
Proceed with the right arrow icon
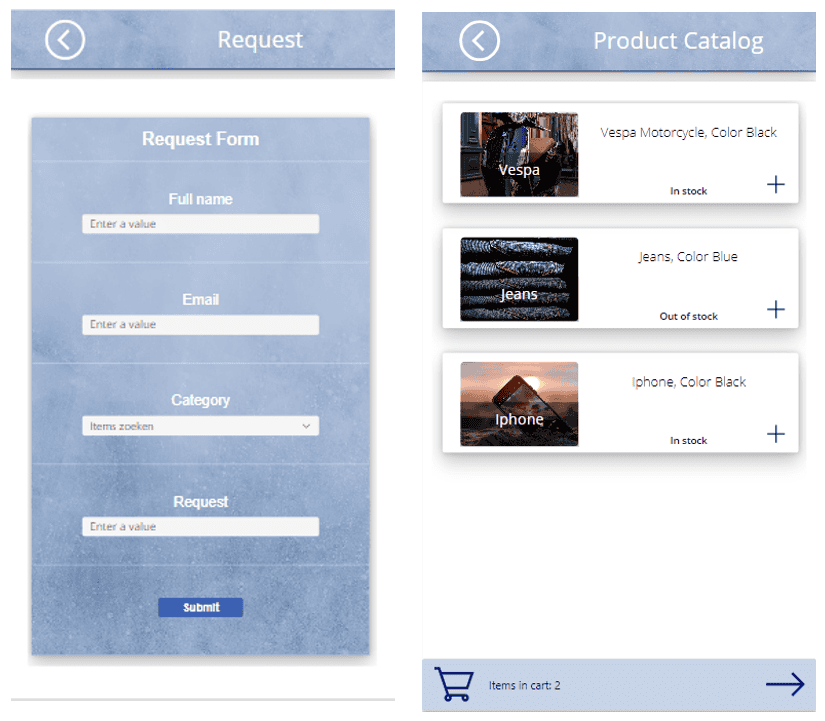click(x=784, y=684)
